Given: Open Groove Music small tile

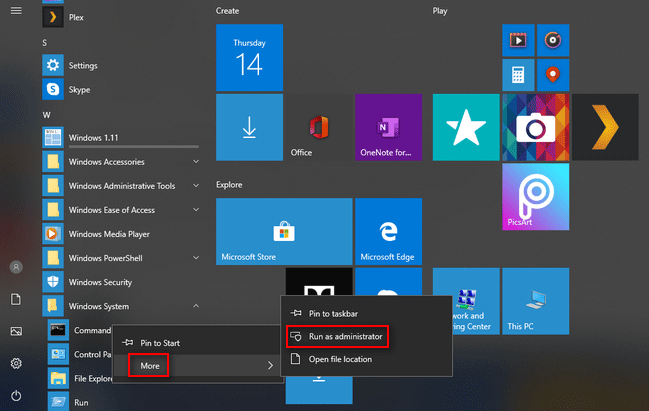Looking at the screenshot, I should pyautogui.click(x=553, y=40).
